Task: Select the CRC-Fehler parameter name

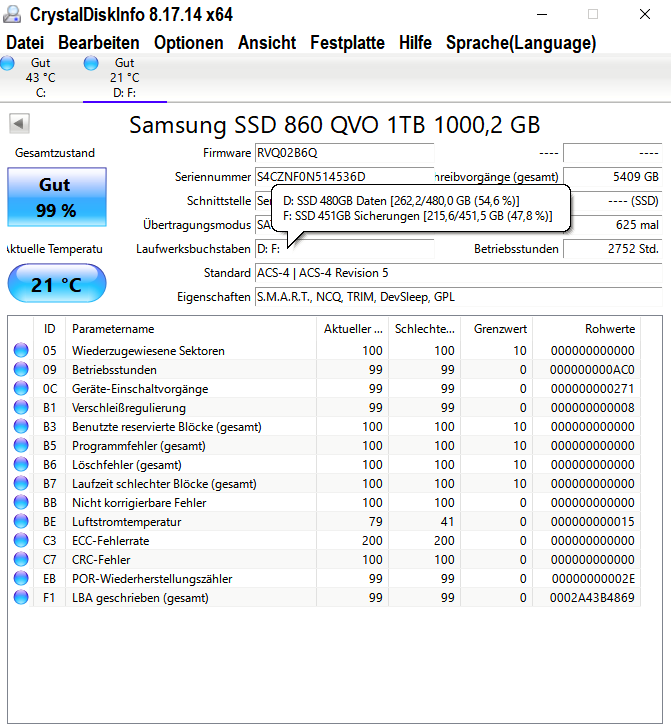Action: tap(101, 559)
